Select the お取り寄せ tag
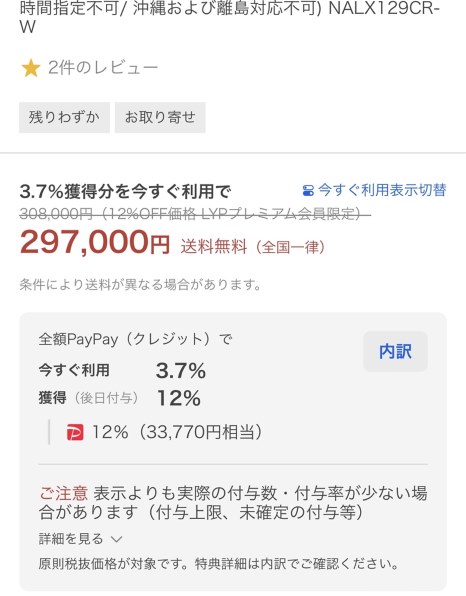The height and width of the screenshot is (596, 466). 160,117
